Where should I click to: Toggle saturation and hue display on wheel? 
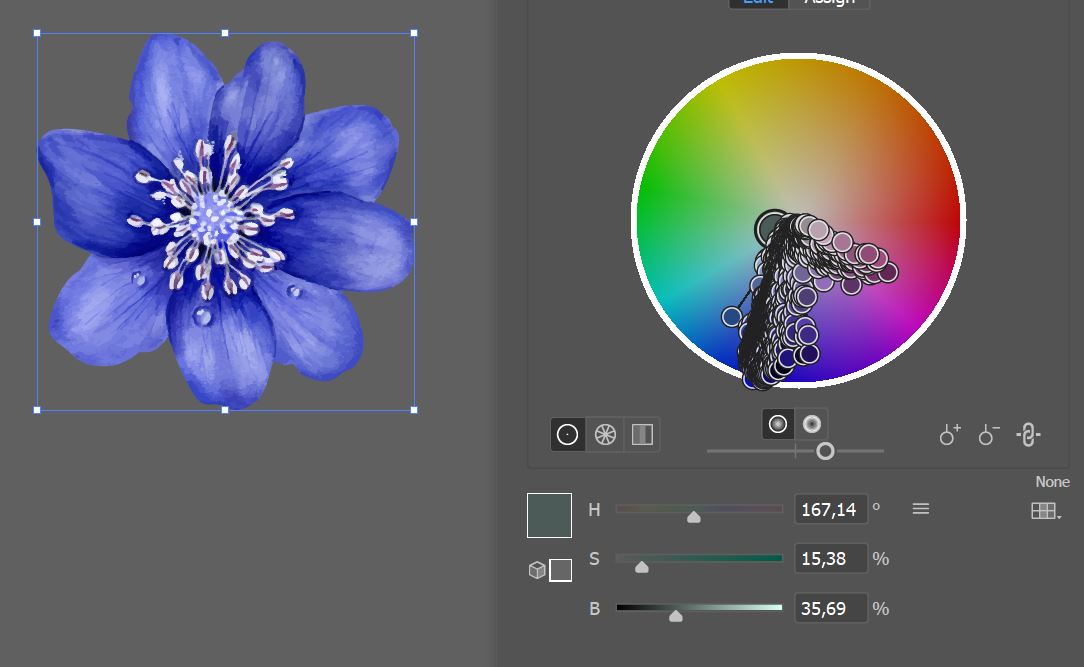(778, 424)
